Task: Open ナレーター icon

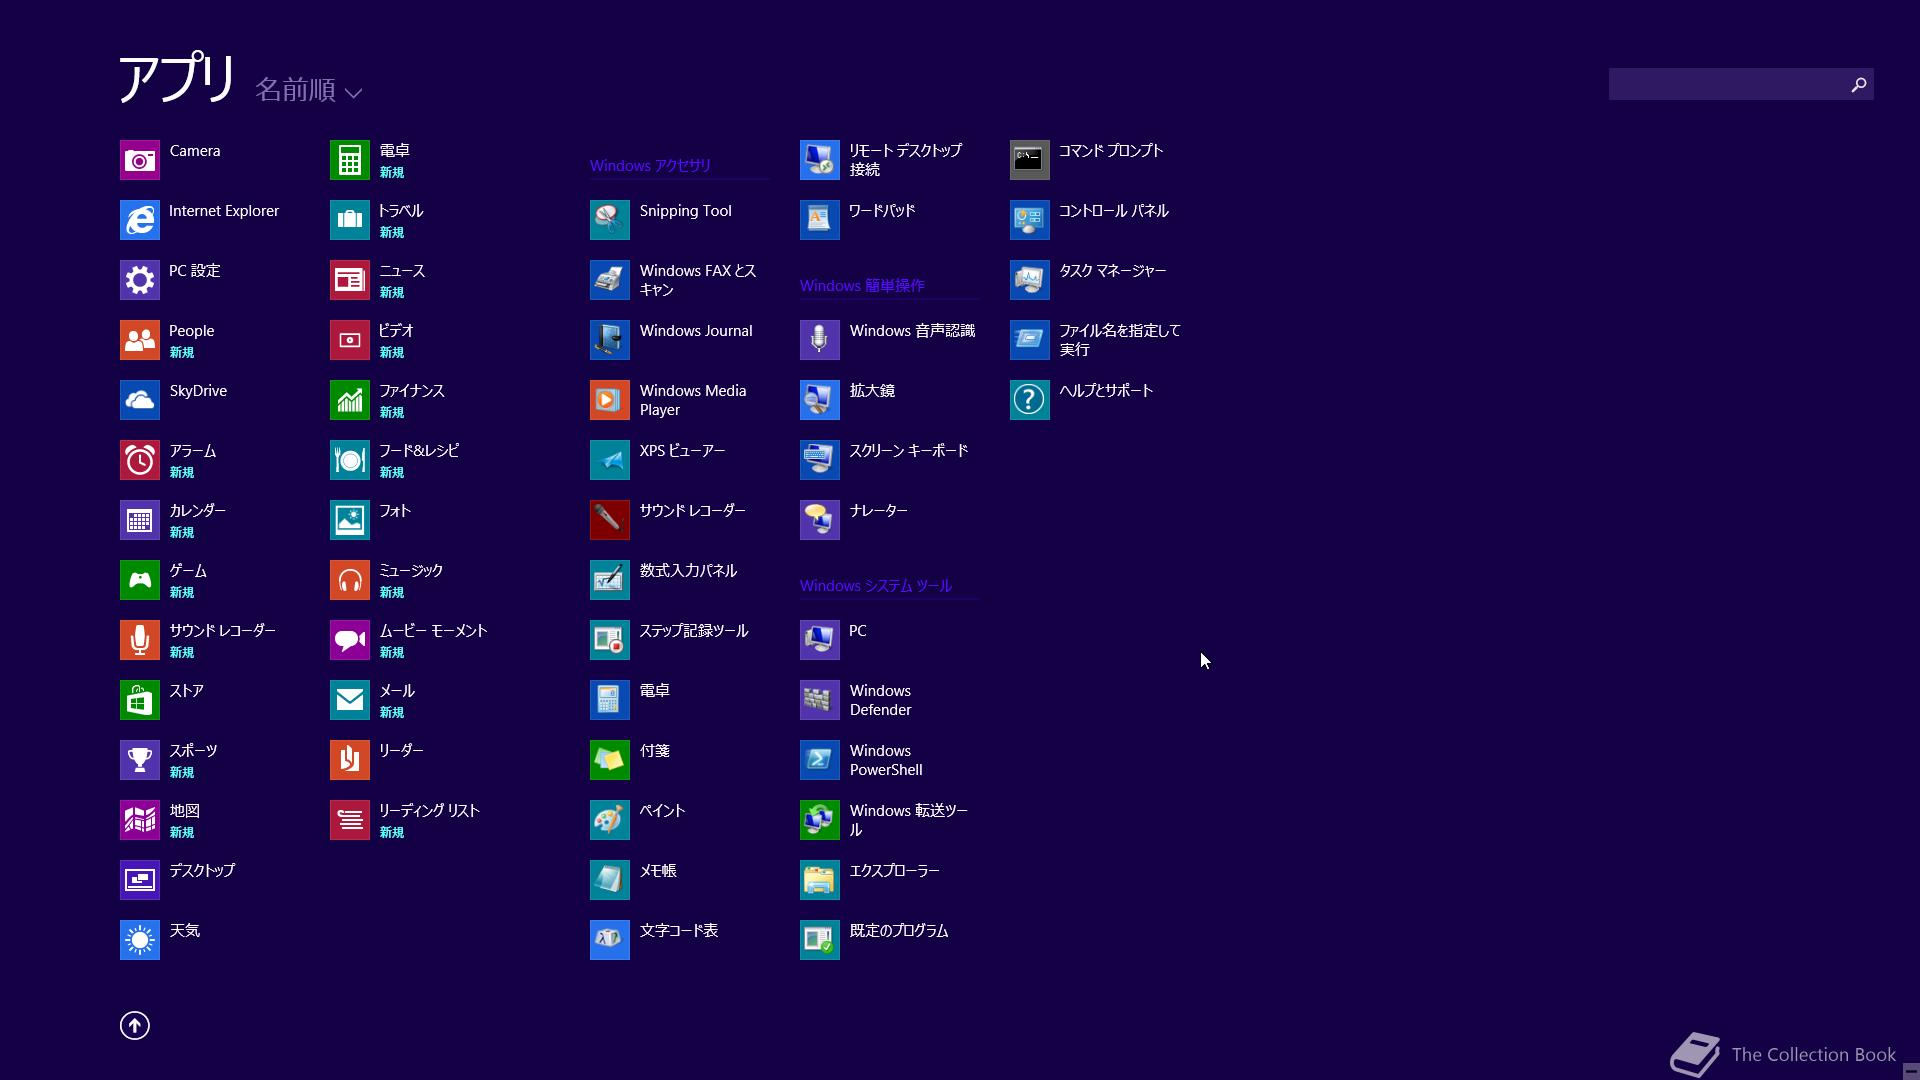Action: click(820, 520)
